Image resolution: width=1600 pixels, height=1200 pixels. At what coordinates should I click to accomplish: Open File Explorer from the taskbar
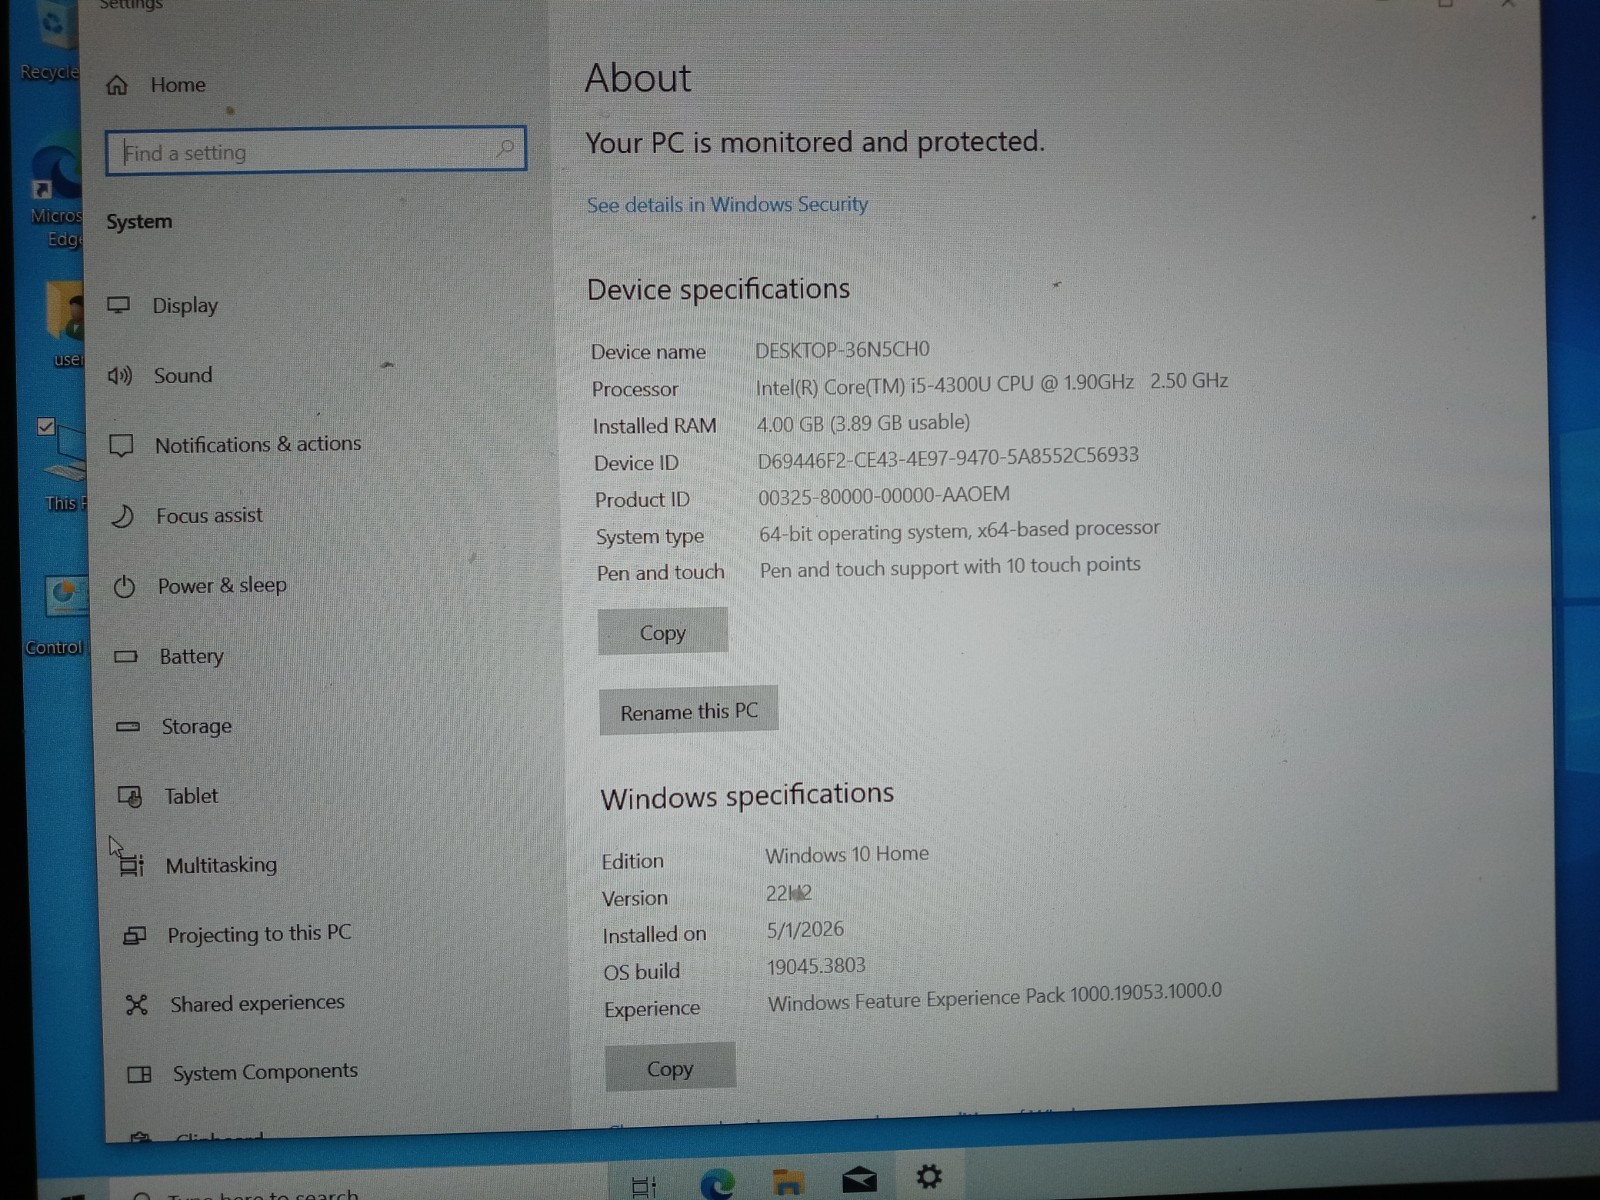click(788, 1181)
